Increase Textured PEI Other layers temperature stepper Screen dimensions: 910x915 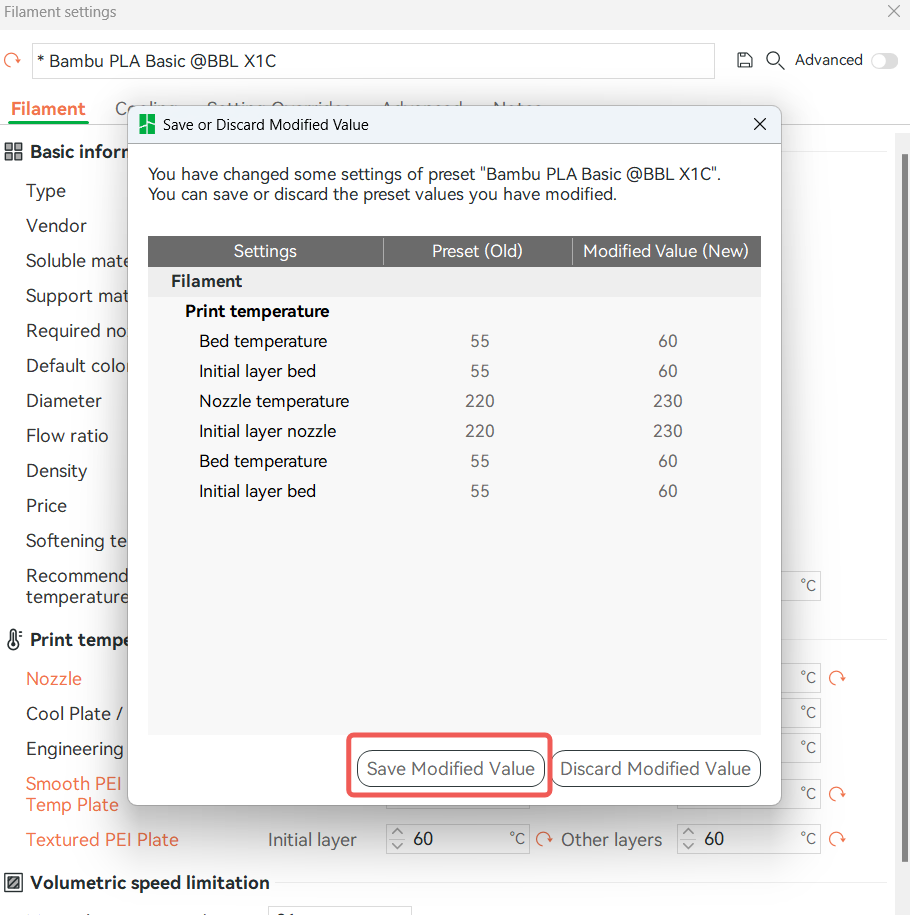[688, 833]
